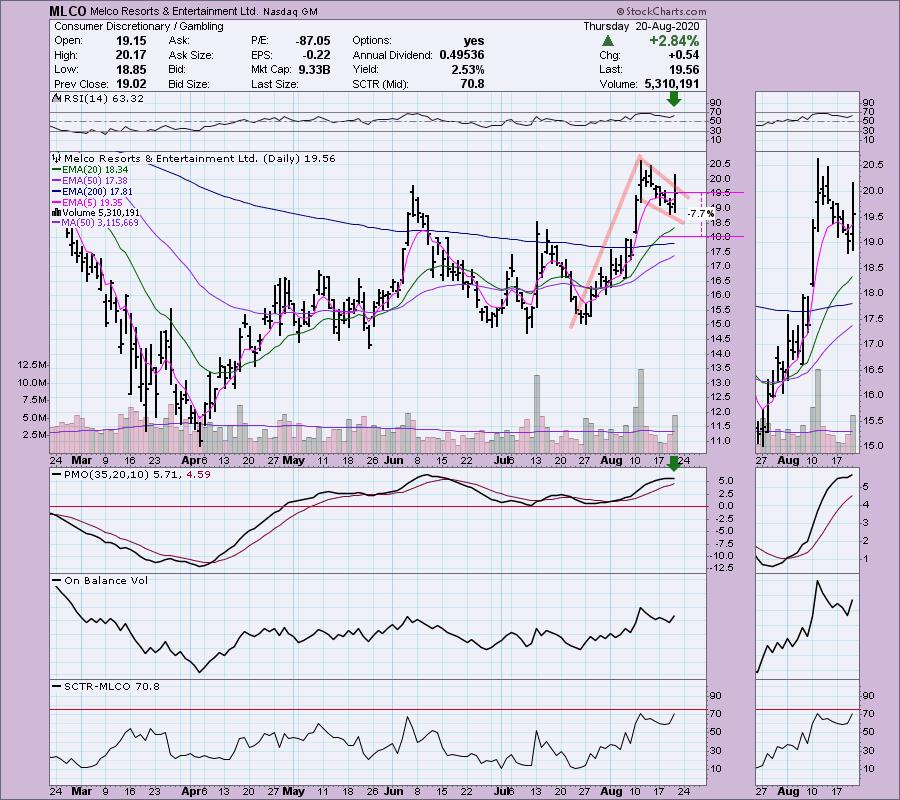Click the Nasdaq GM exchange label
This screenshot has height=800, width=900.
pos(290,11)
